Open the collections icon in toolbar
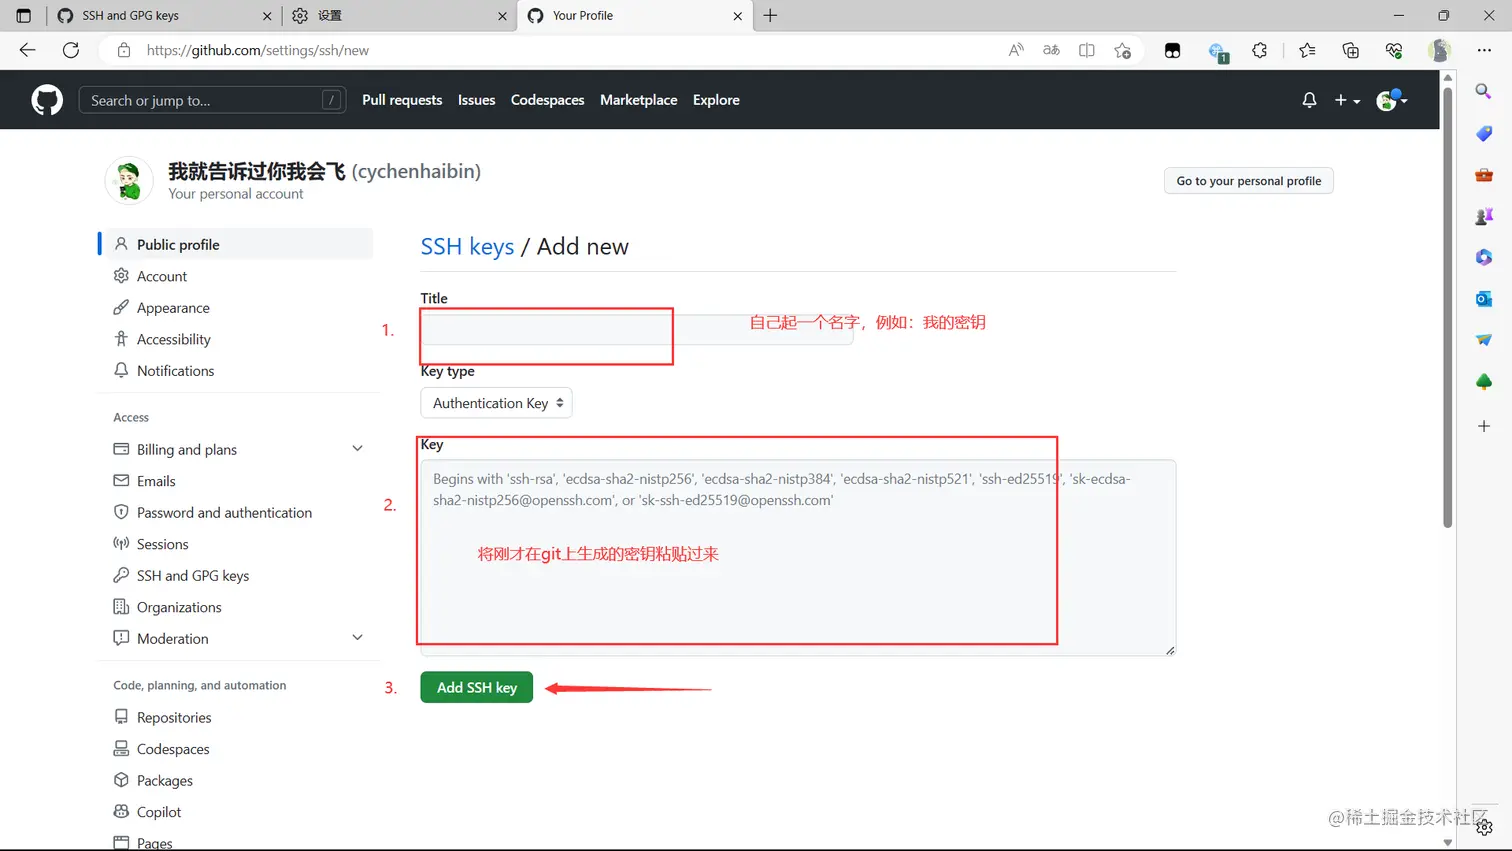Viewport: 1512px width, 851px height. tap(1350, 50)
